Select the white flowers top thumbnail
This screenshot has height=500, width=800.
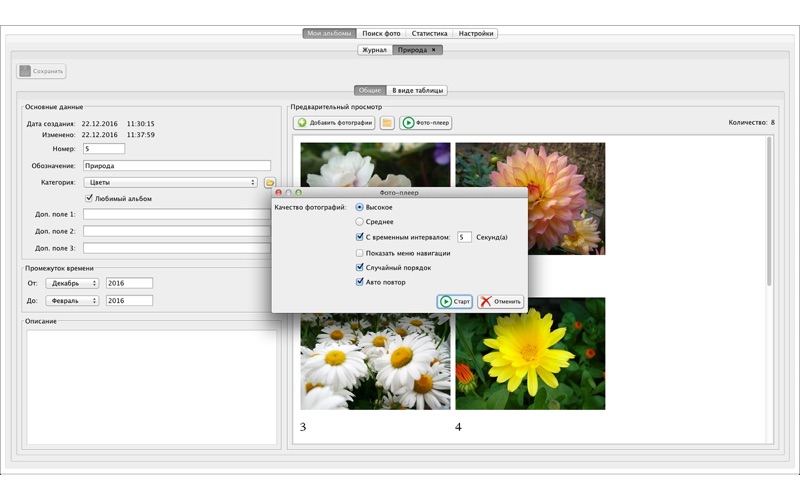point(376,164)
